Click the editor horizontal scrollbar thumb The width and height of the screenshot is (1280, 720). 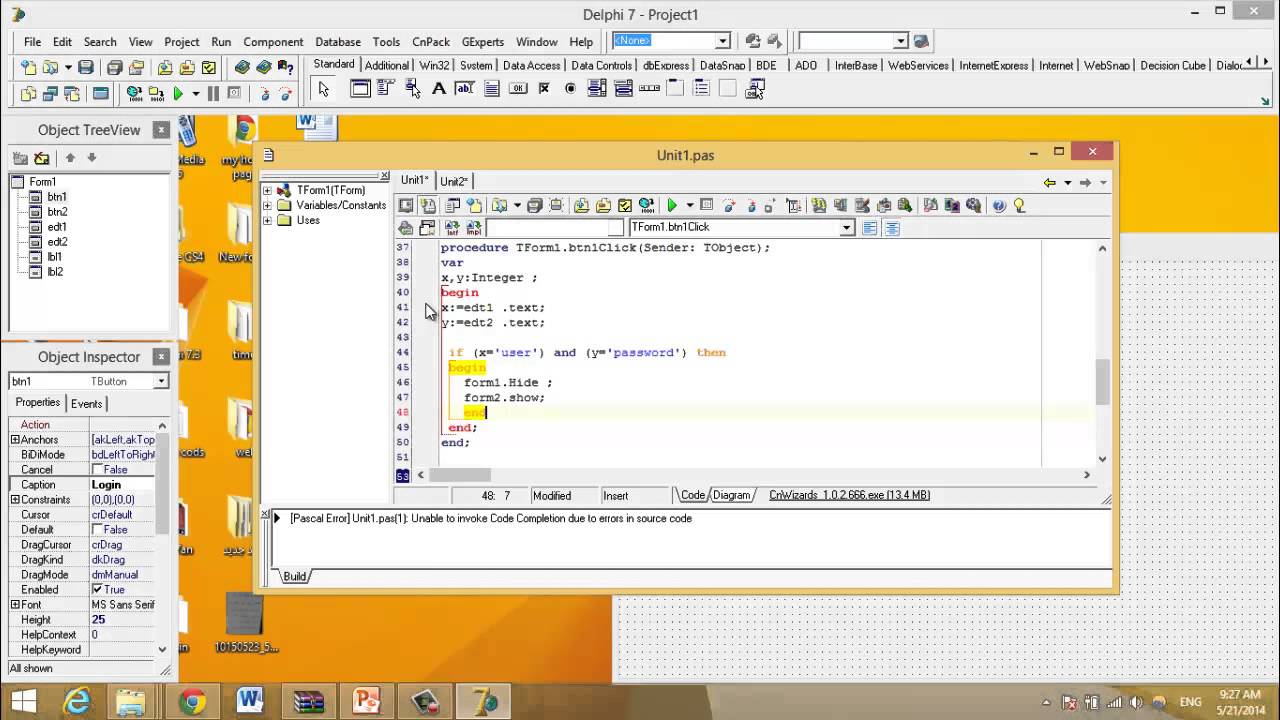click(460, 475)
